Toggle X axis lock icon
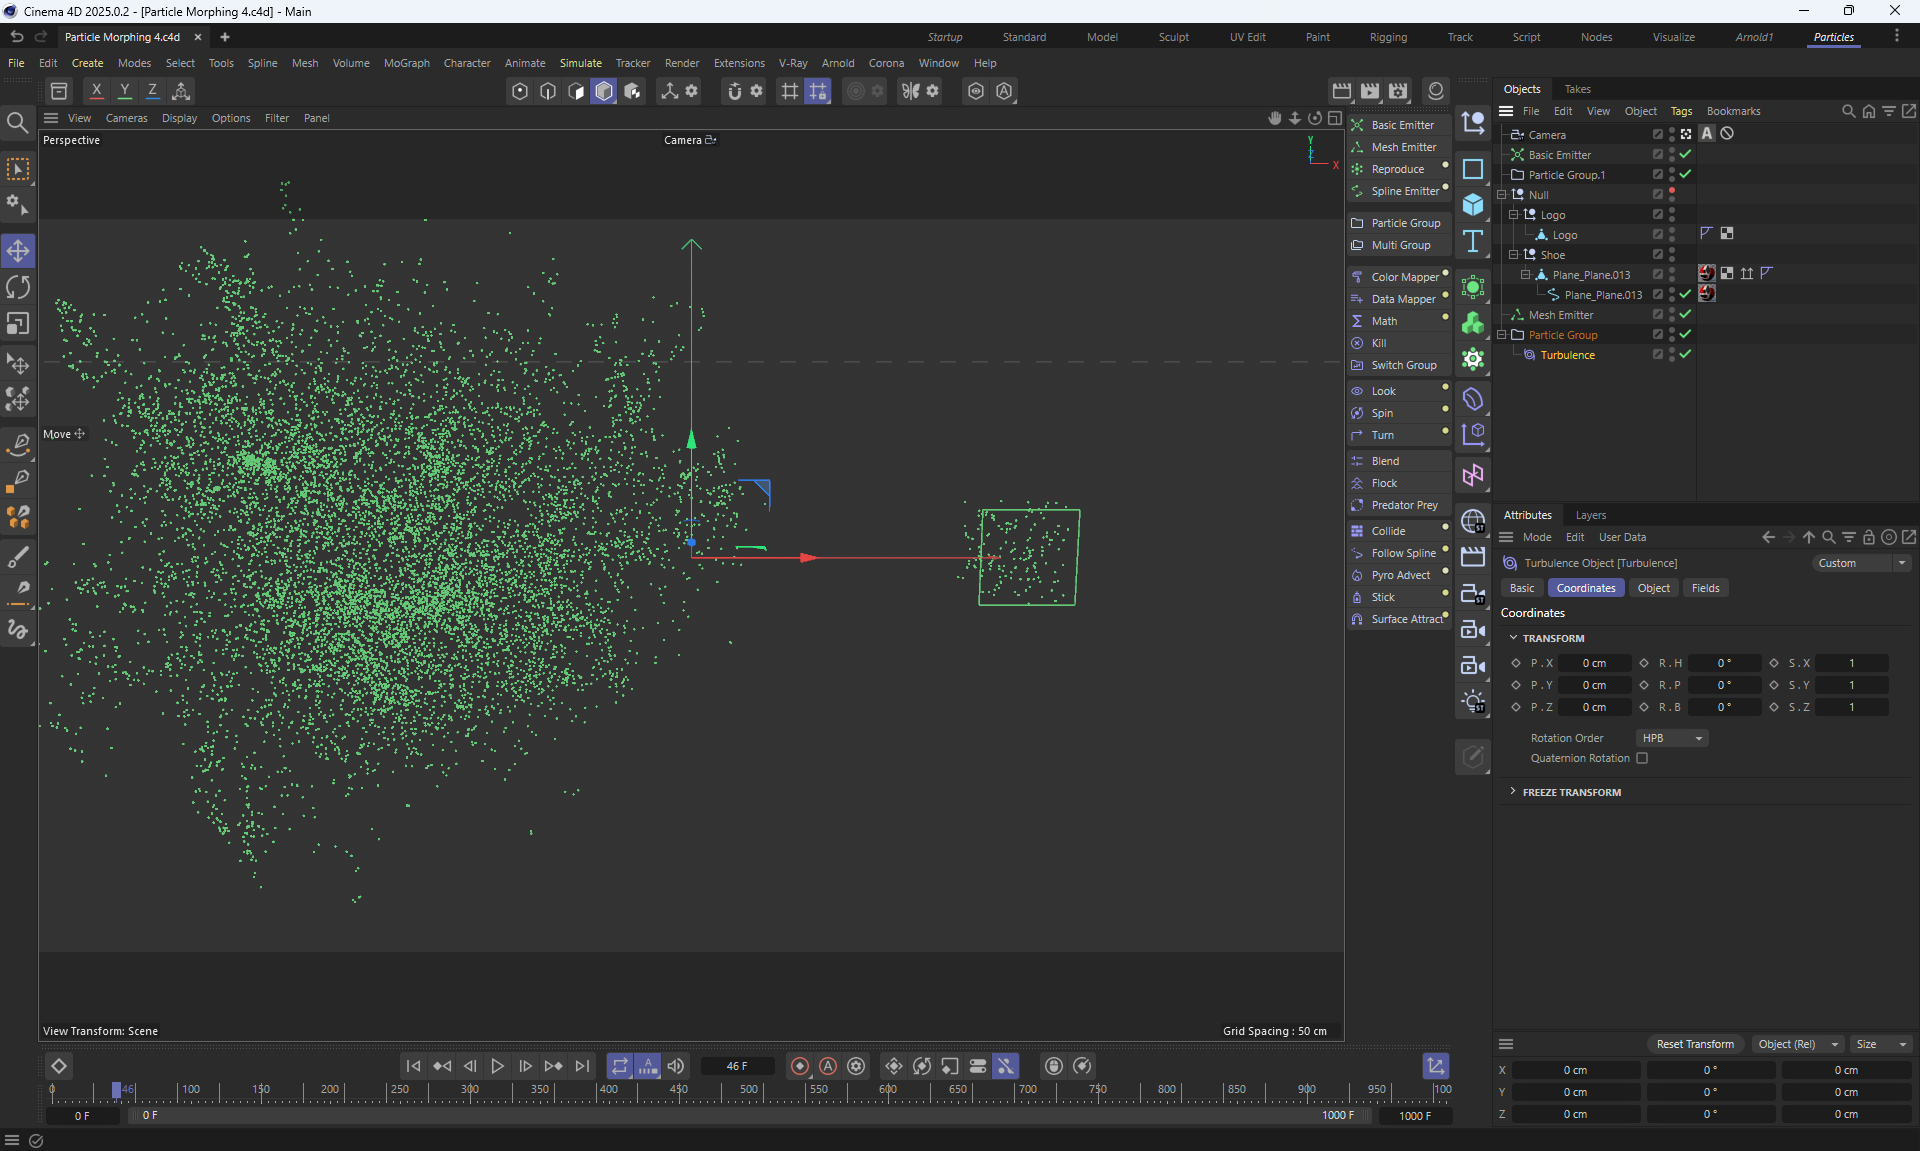1920x1151 pixels. click(96, 91)
